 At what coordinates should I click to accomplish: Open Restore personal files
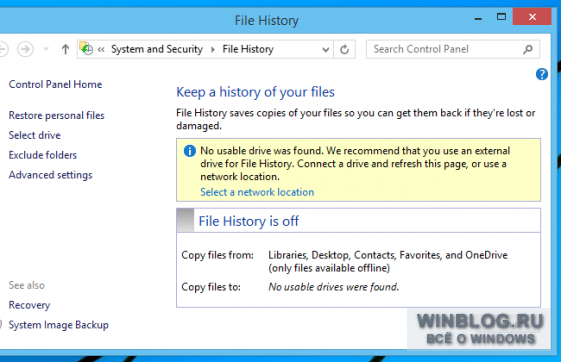pyautogui.click(x=57, y=116)
